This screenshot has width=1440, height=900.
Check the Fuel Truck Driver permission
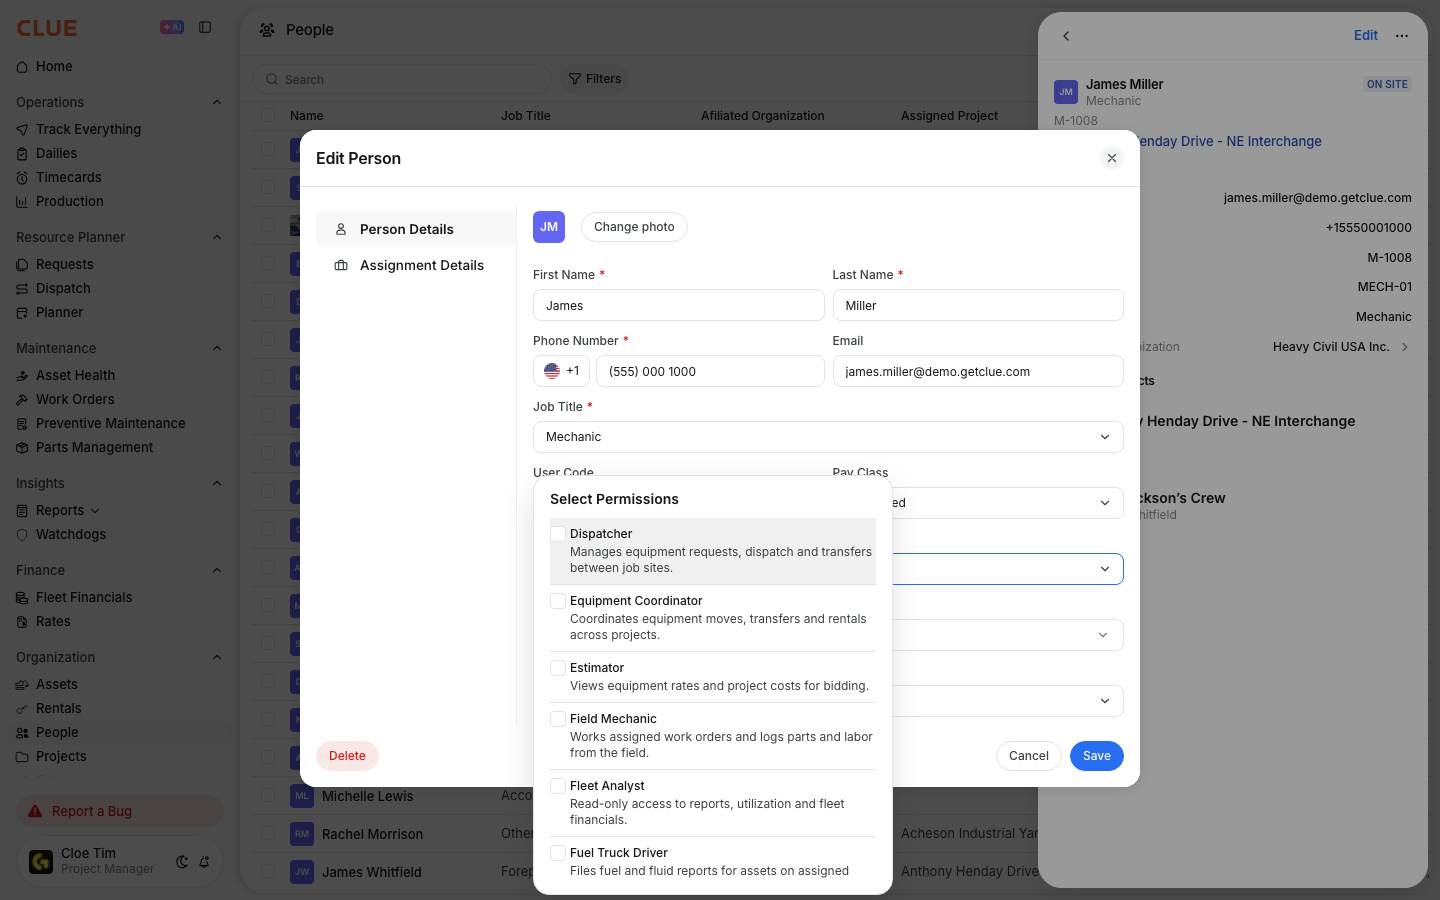[558, 853]
